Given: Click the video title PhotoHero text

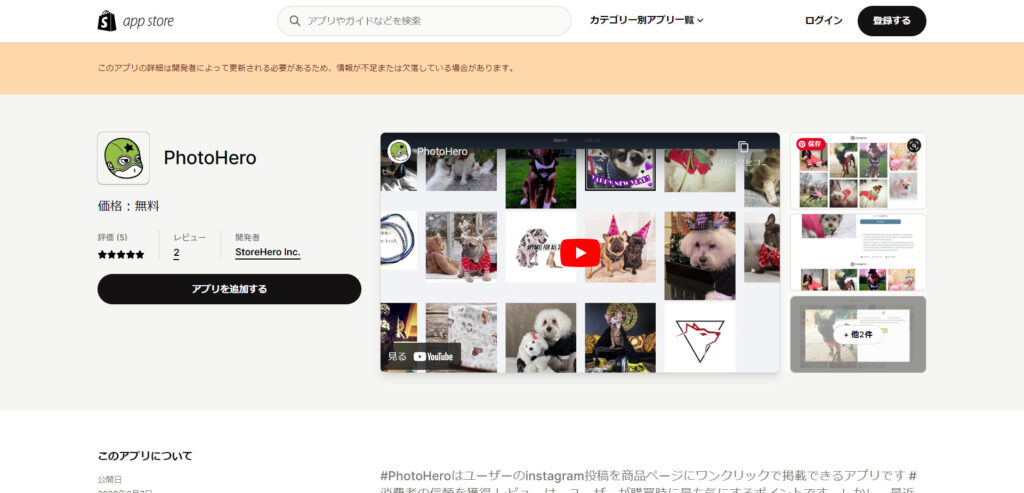Looking at the screenshot, I should pos(442,151).
